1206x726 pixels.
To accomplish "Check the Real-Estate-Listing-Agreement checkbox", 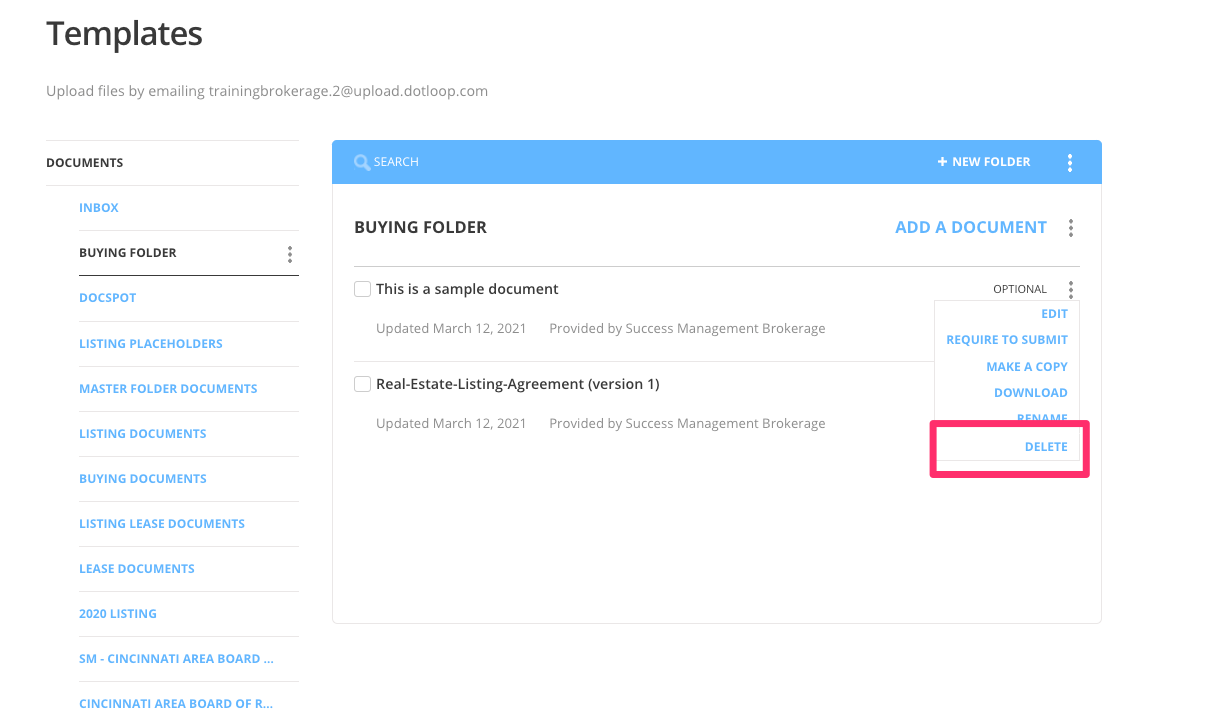I will click(362, 383).
